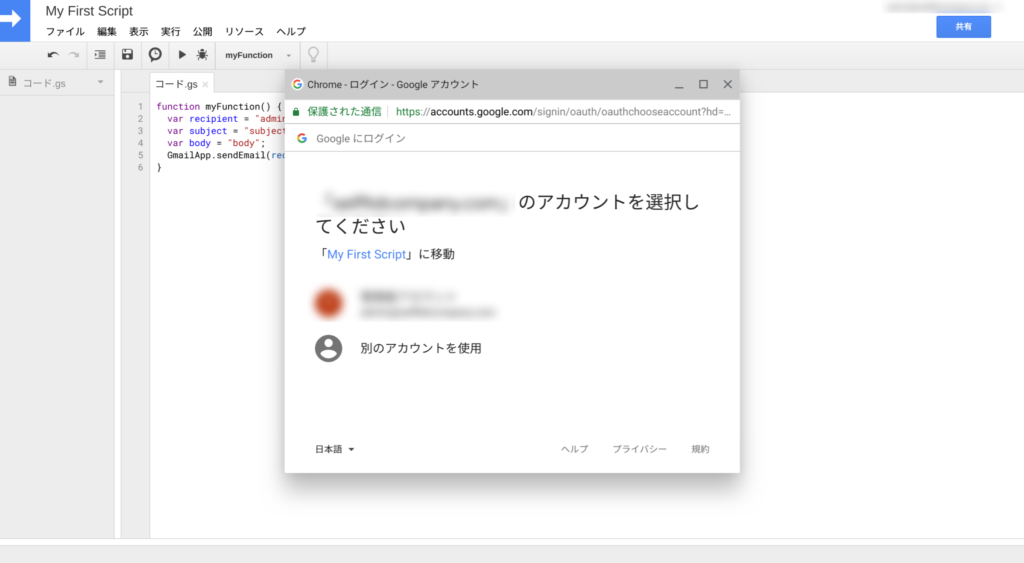1024x563 pixels.
Task: Open the 表示 menu
Action: 138,31
